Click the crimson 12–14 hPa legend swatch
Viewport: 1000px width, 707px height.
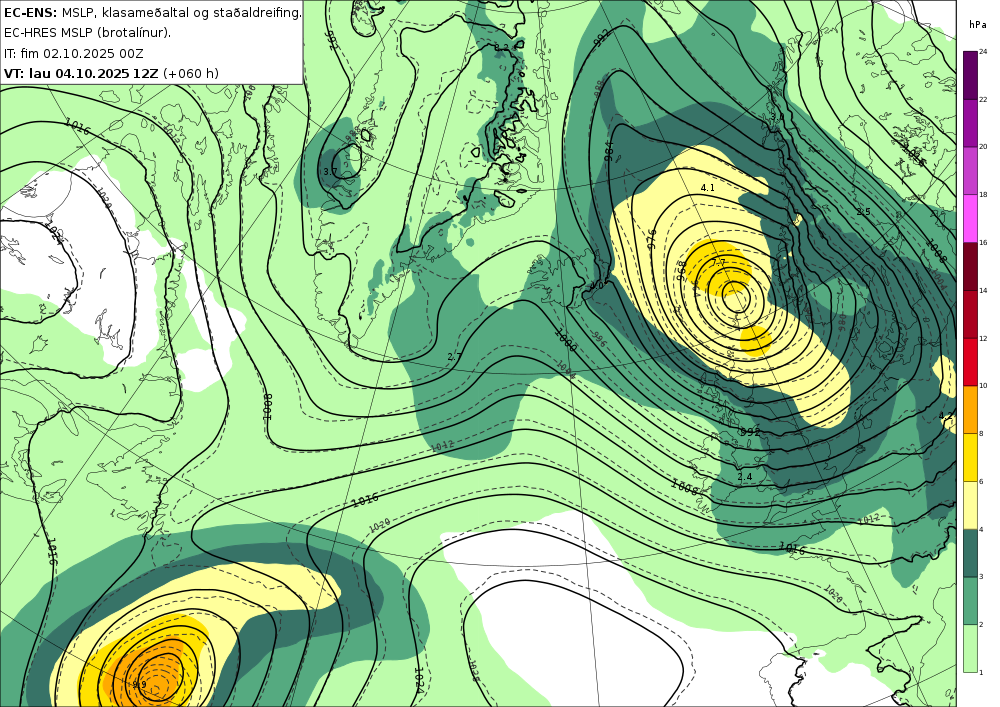[969, 314]
